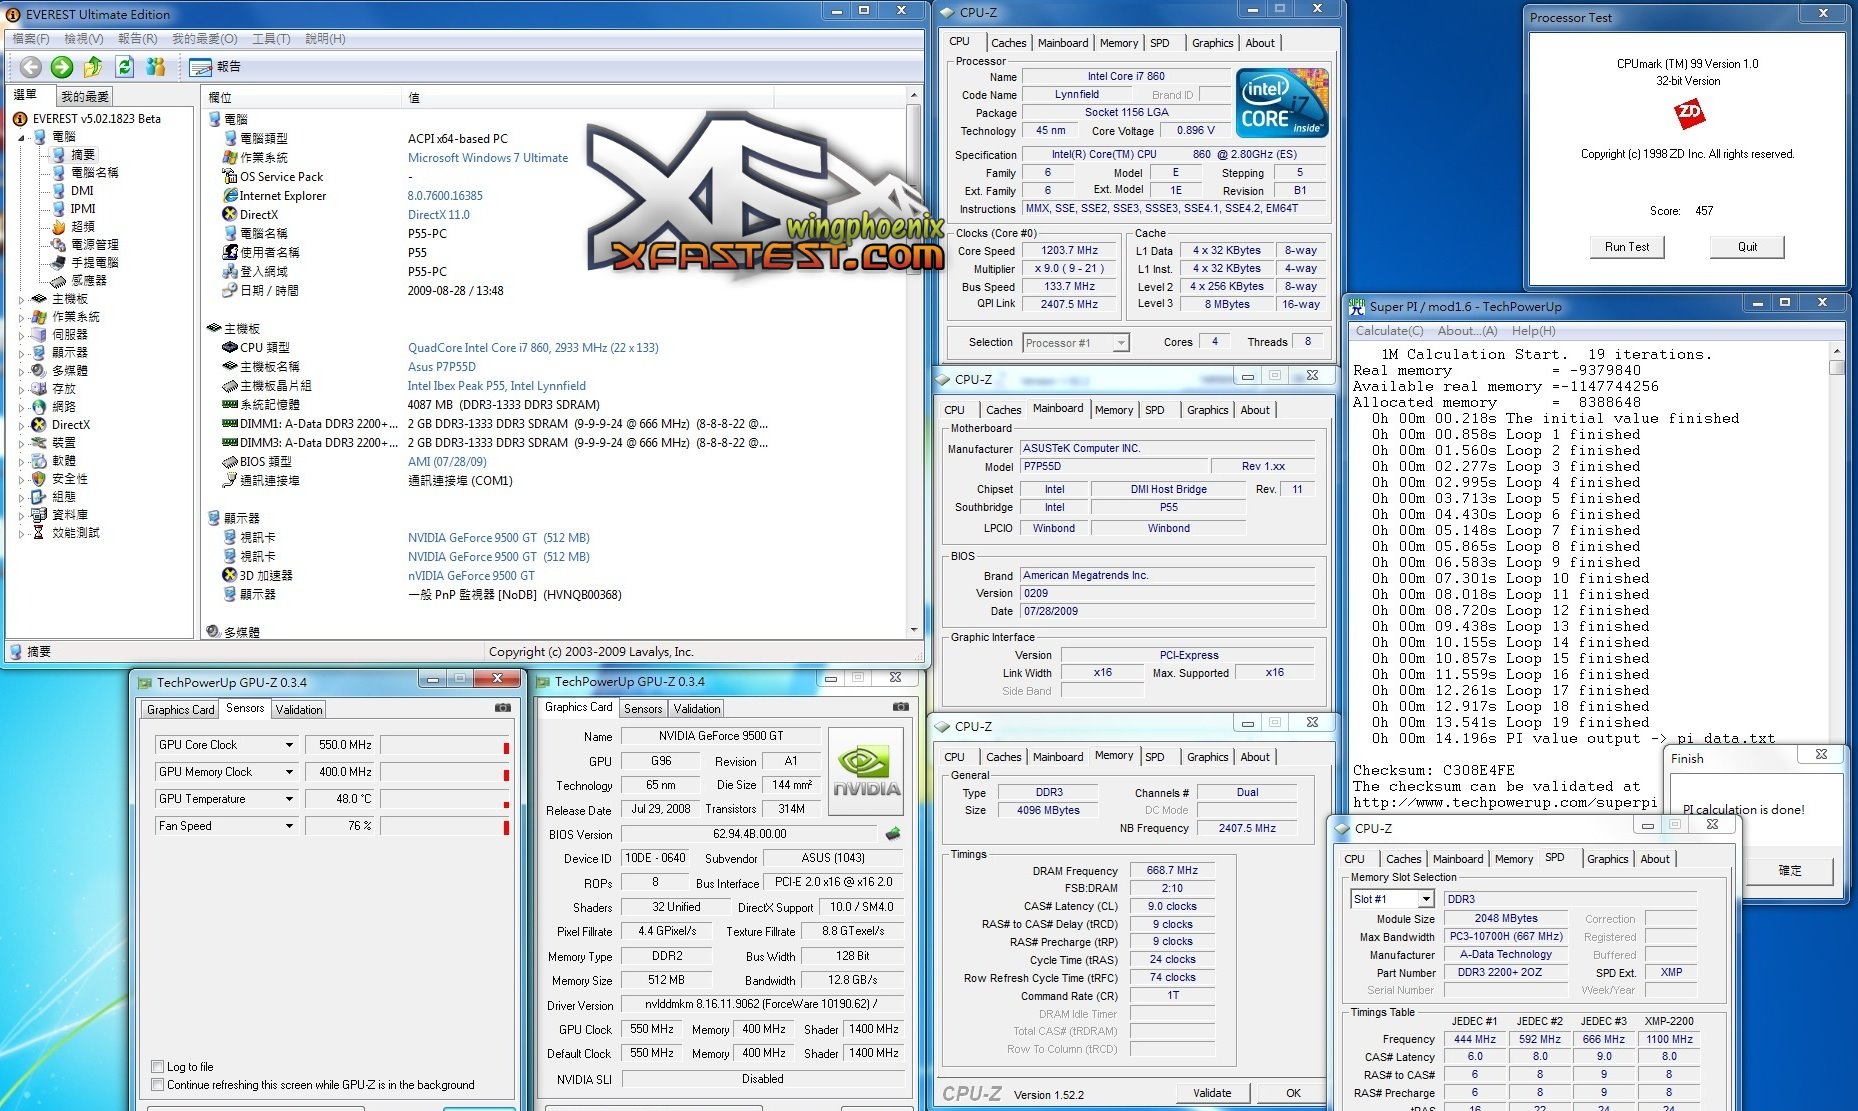Switch to Validation tab in GPU-Z Sensors window

coord(299,710)
